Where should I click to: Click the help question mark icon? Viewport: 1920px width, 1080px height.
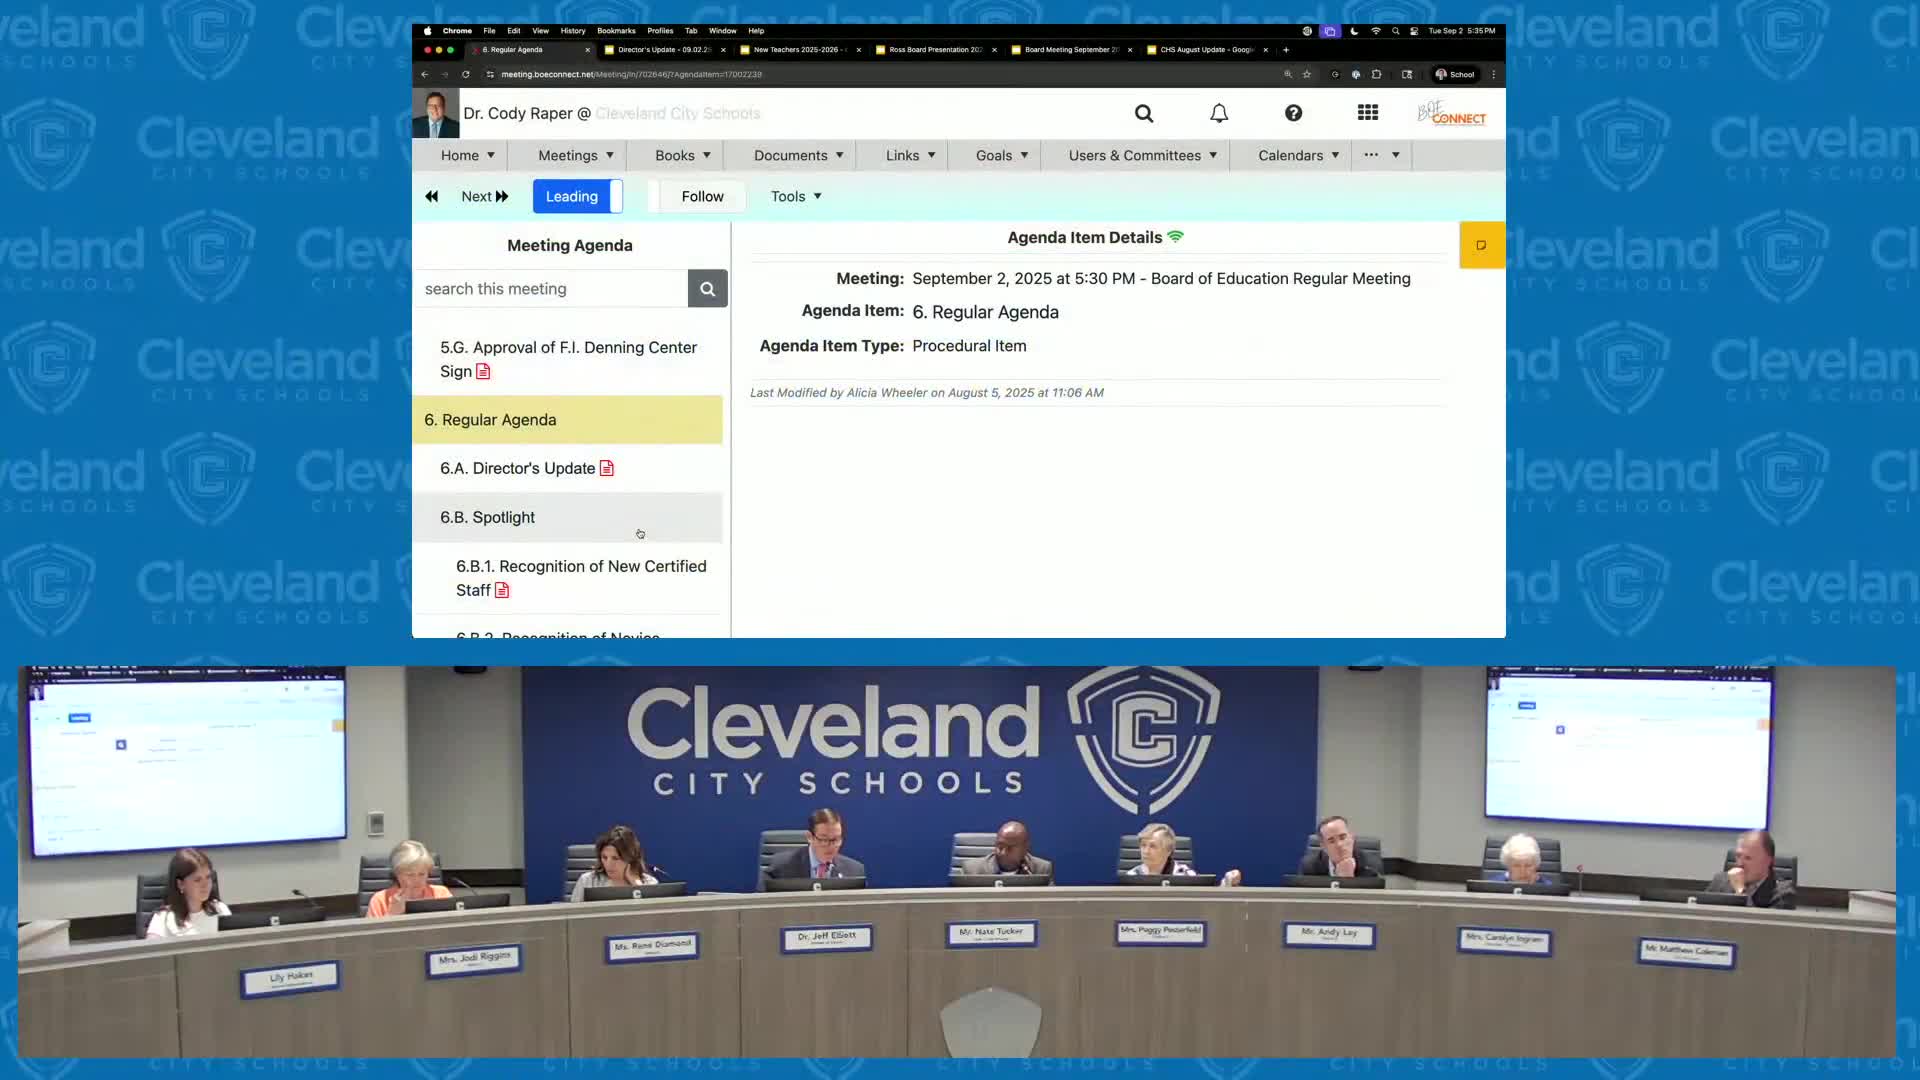coord(1293,114)
